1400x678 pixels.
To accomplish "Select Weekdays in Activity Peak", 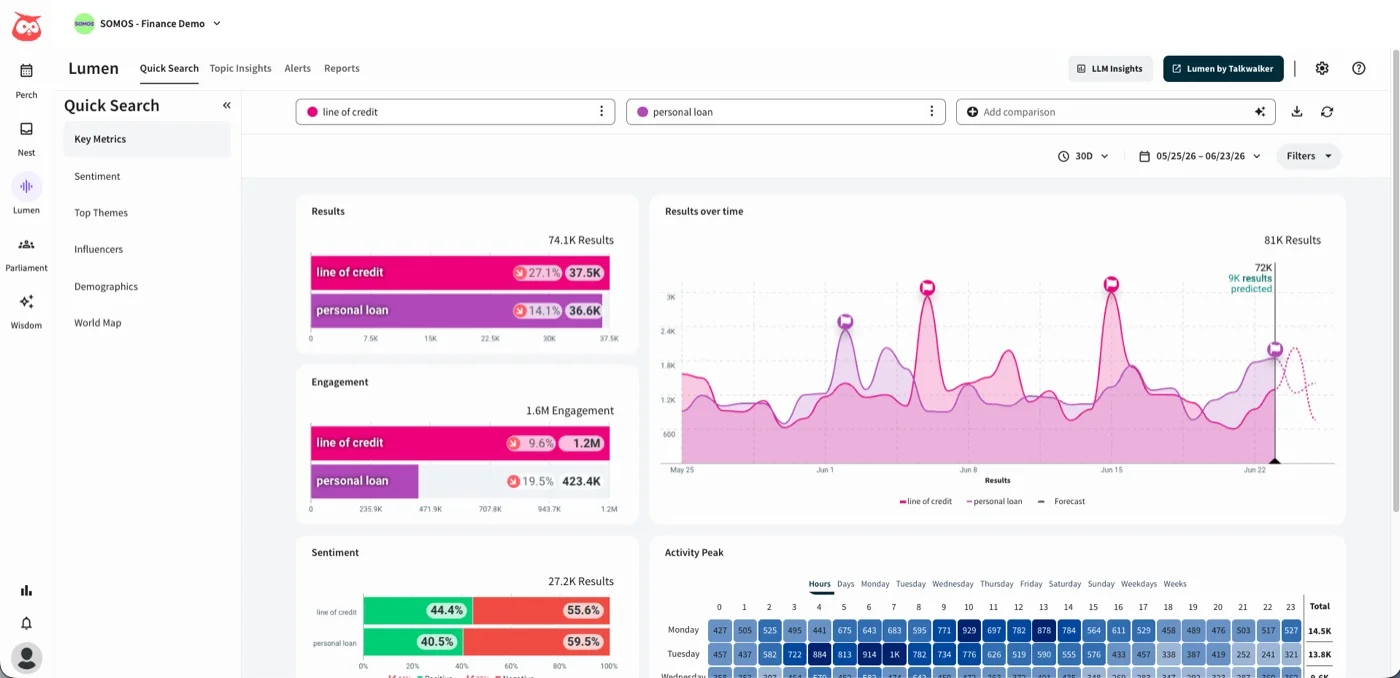I will (1139, 584).
